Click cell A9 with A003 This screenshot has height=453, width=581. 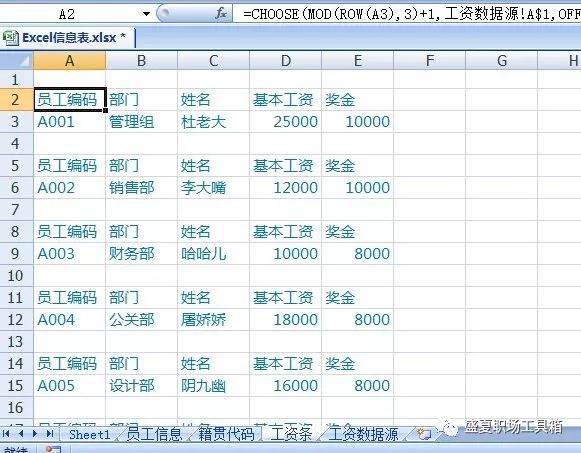coord(70,253)
